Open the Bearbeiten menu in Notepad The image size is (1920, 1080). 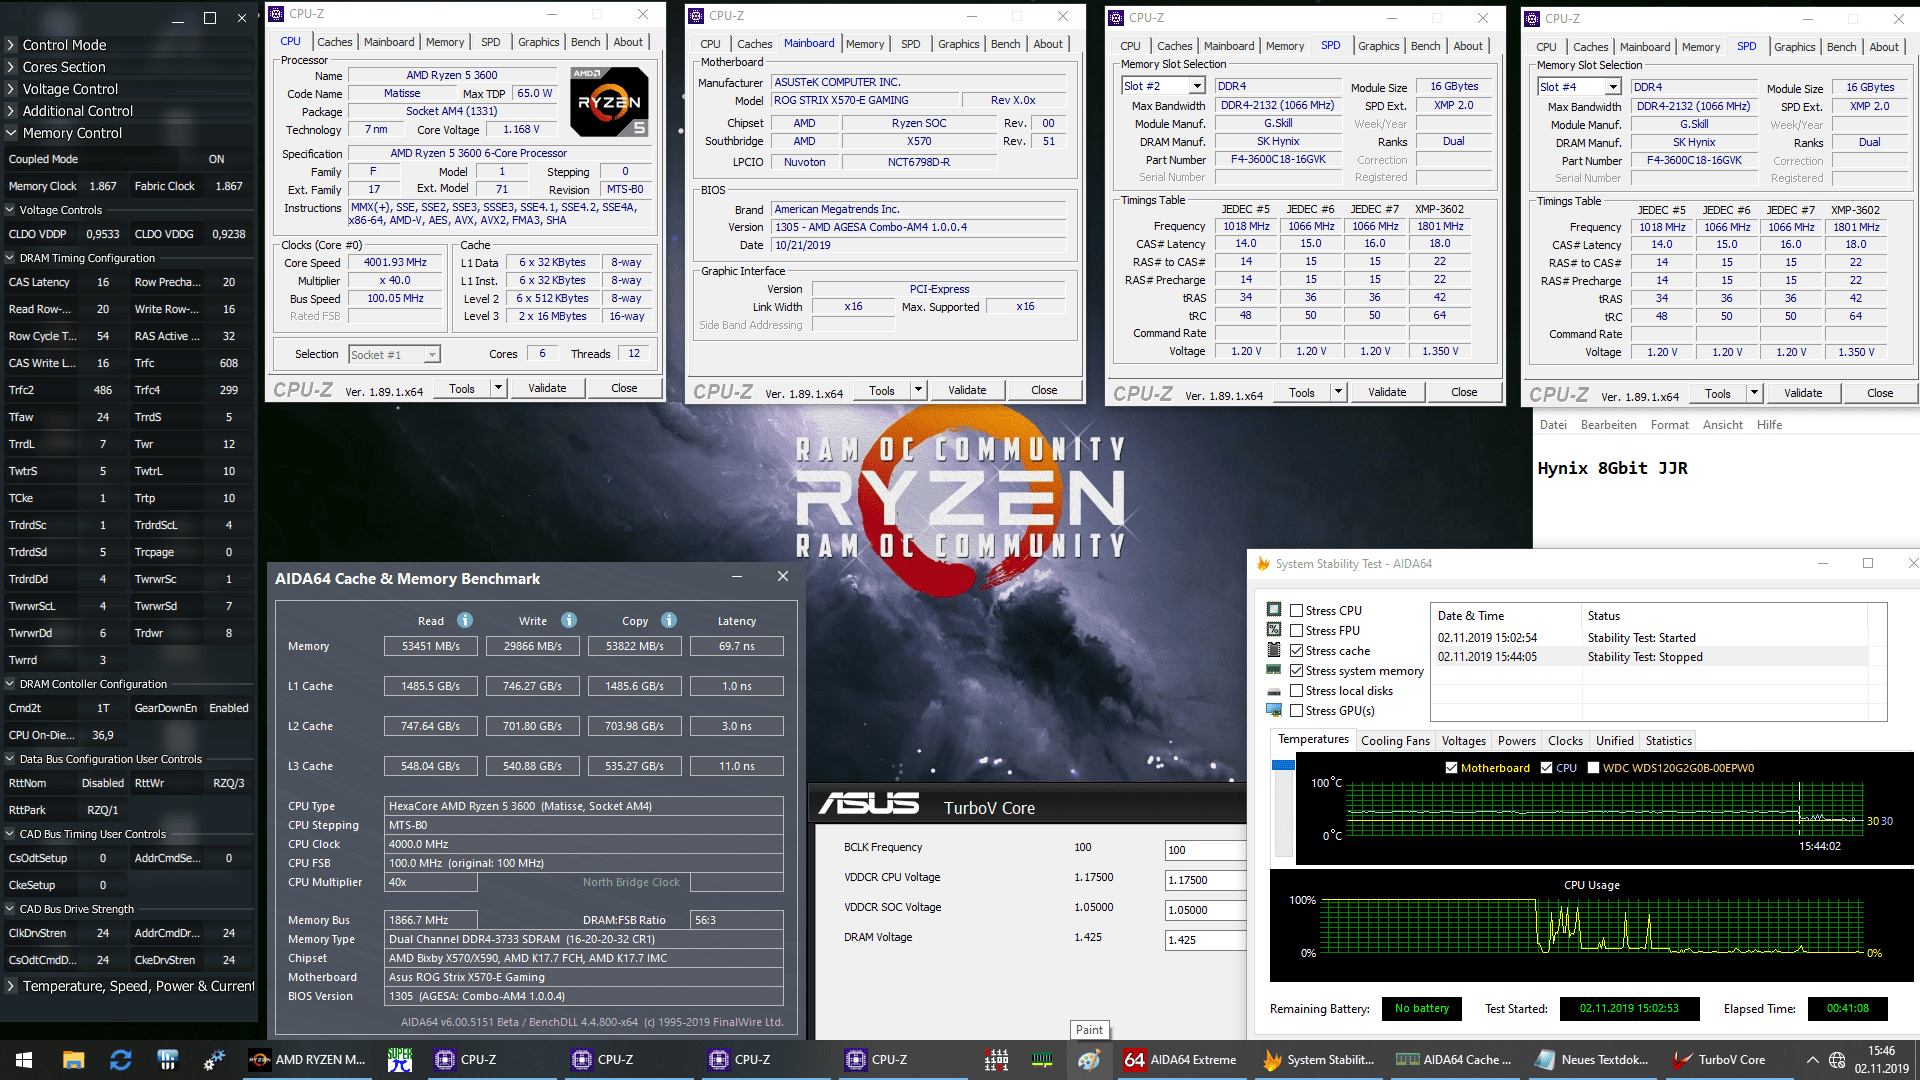[1608, 425]
